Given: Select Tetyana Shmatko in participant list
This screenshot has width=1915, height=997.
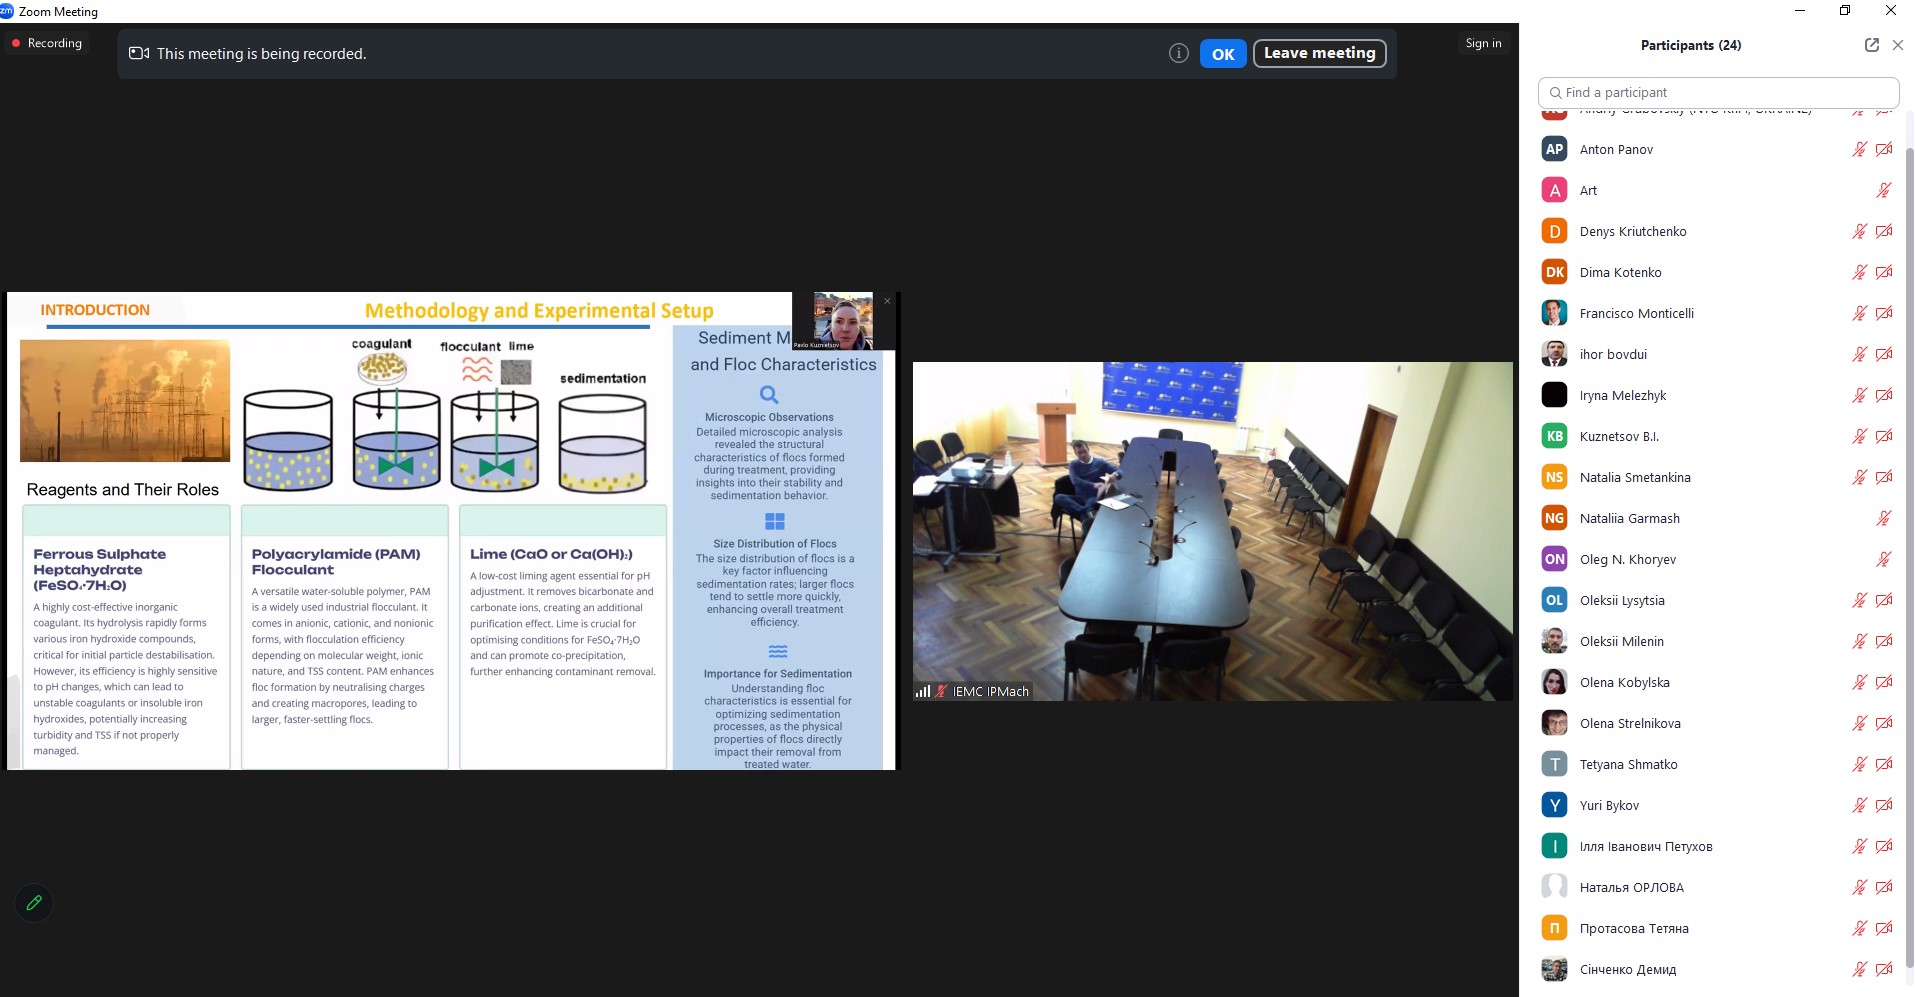Looking at the screenshot, I should (1628, 765).
